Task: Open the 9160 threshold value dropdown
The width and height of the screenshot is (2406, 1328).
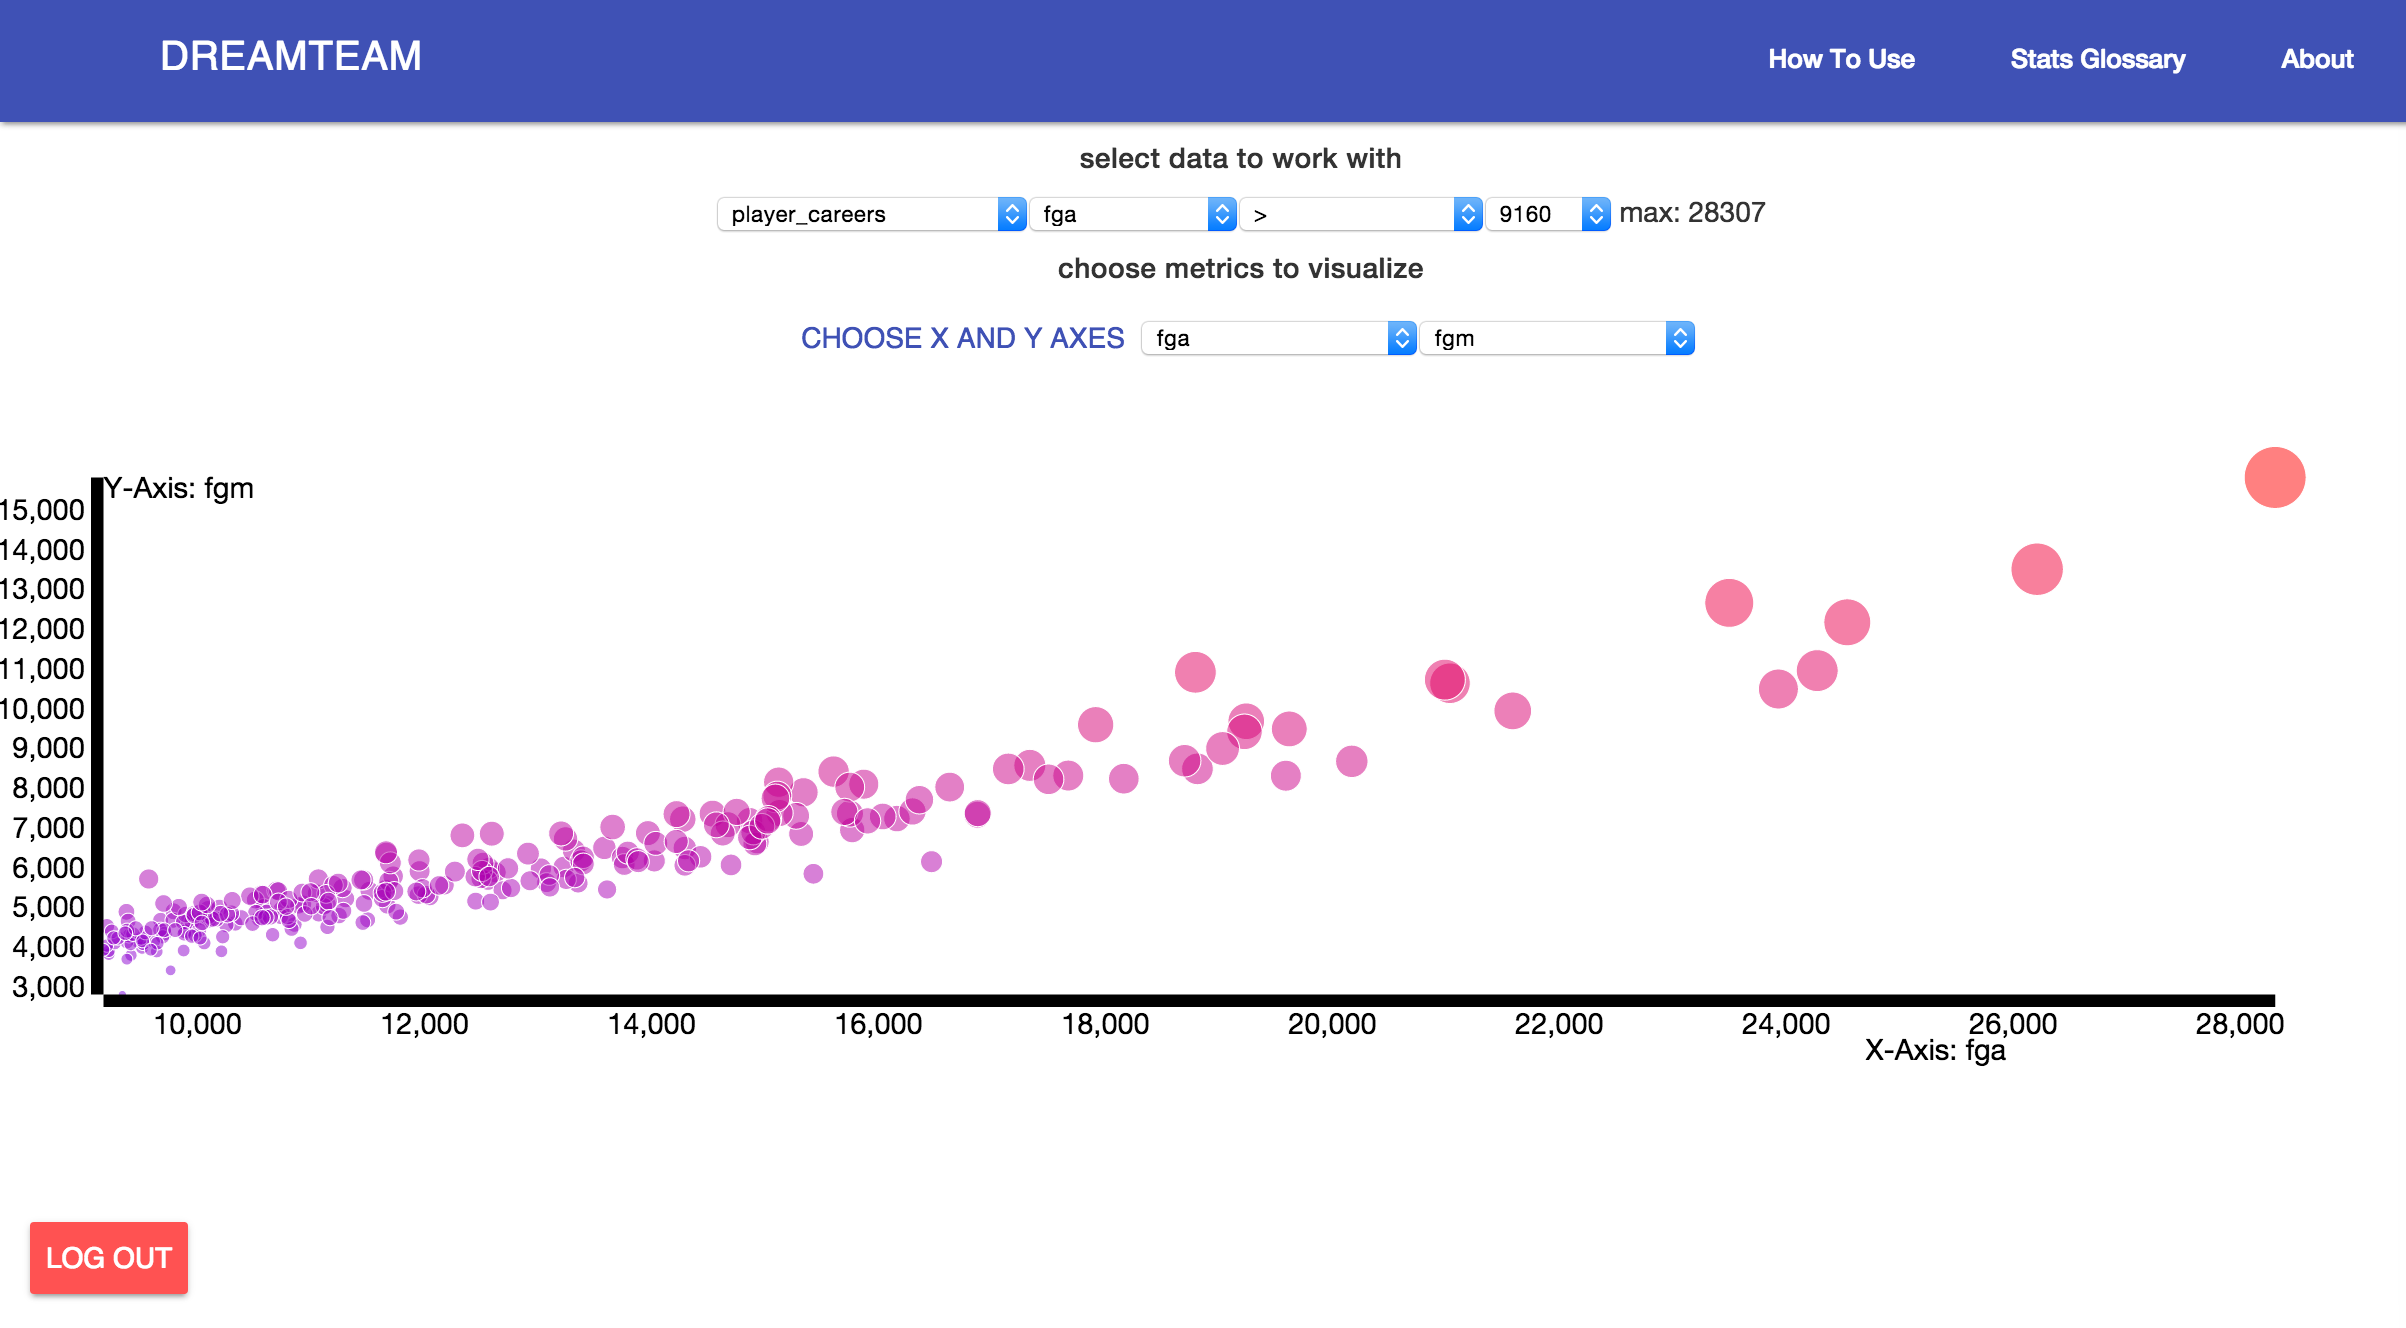Action: pos(1547,214)
